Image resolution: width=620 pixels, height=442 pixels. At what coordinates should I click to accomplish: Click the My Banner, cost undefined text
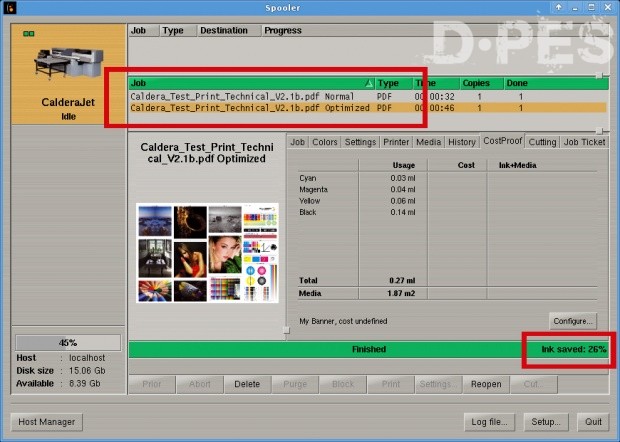click(343, 321)
